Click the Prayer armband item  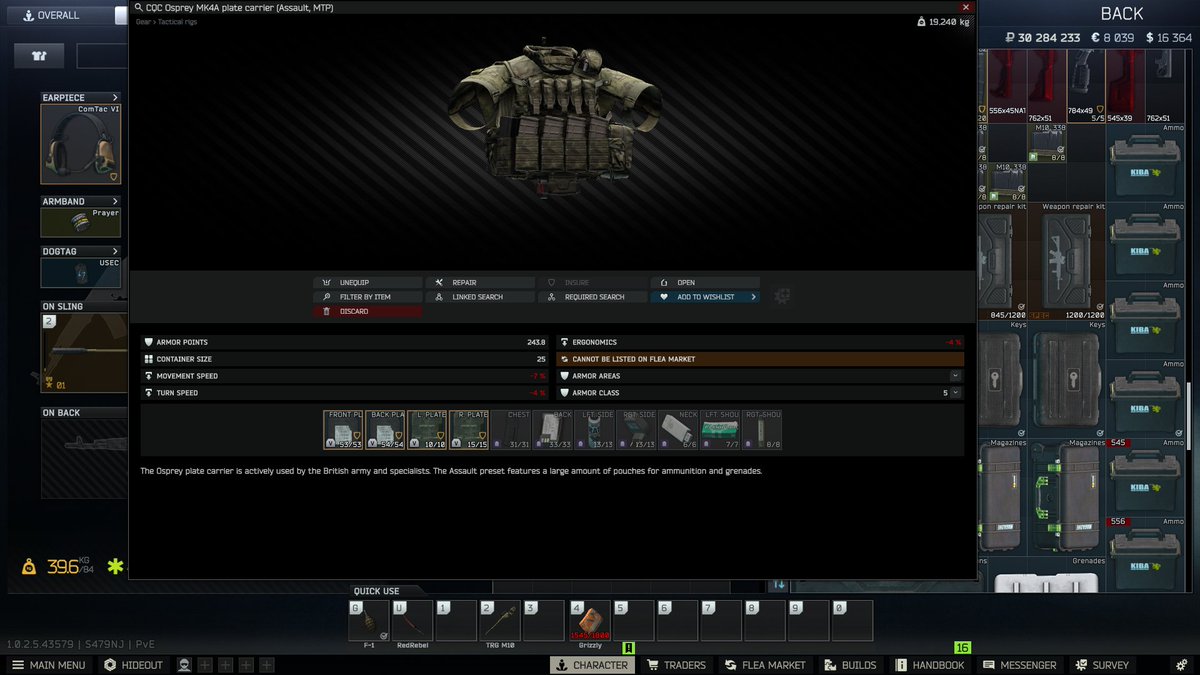pyautogui.click(x=81, y=220)
